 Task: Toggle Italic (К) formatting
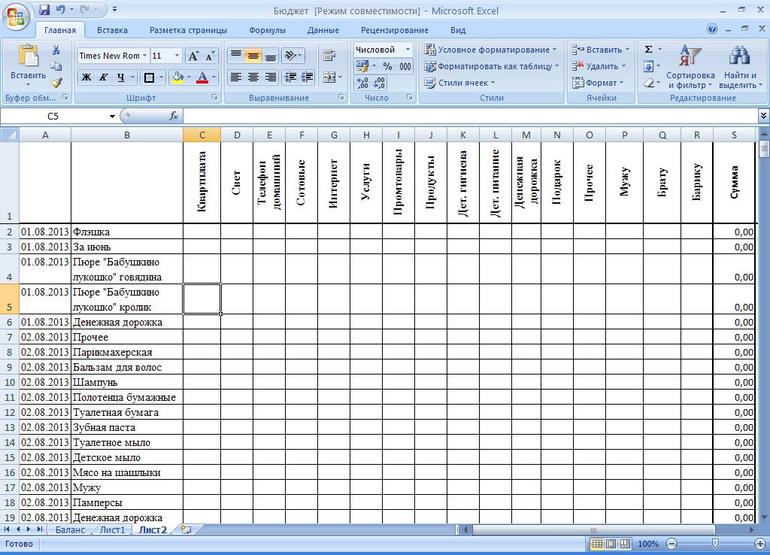104,77
